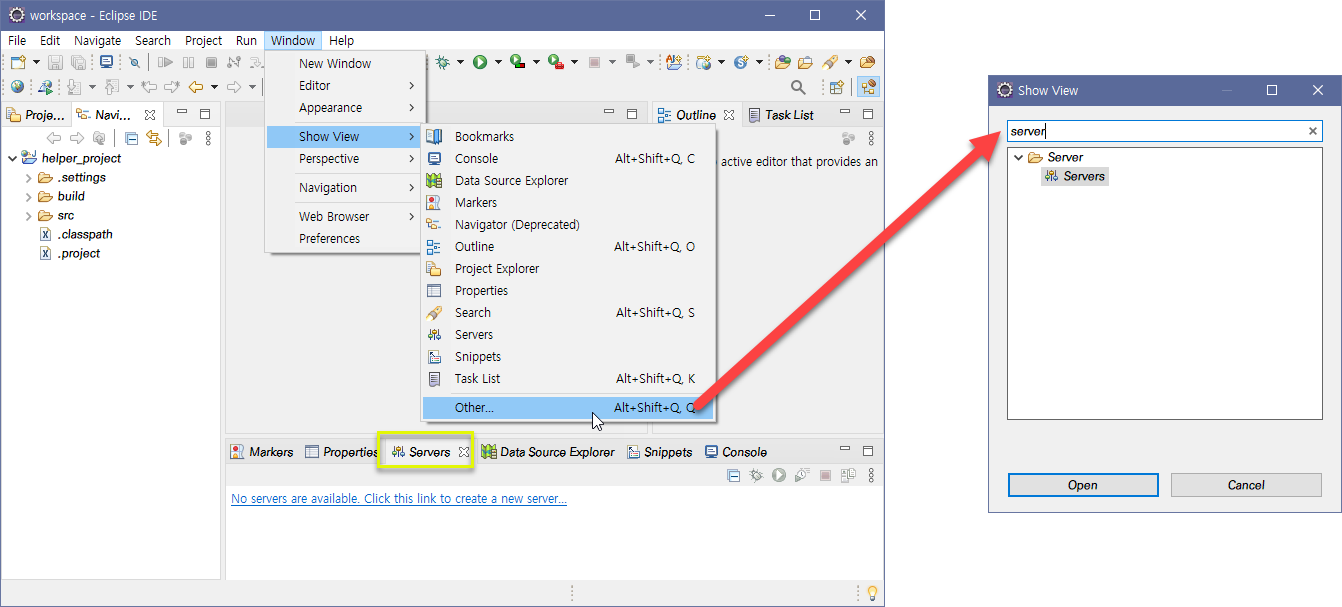This screenshot has width=1342, height=607.
Task: Click the Debug bug icon in toolbar
Action: (442, 62)
